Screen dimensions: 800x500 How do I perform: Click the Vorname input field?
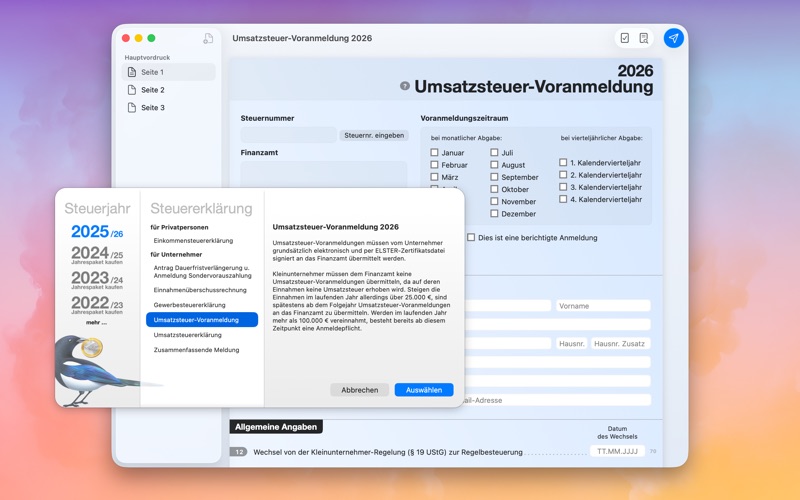click(x=603, y=306)
